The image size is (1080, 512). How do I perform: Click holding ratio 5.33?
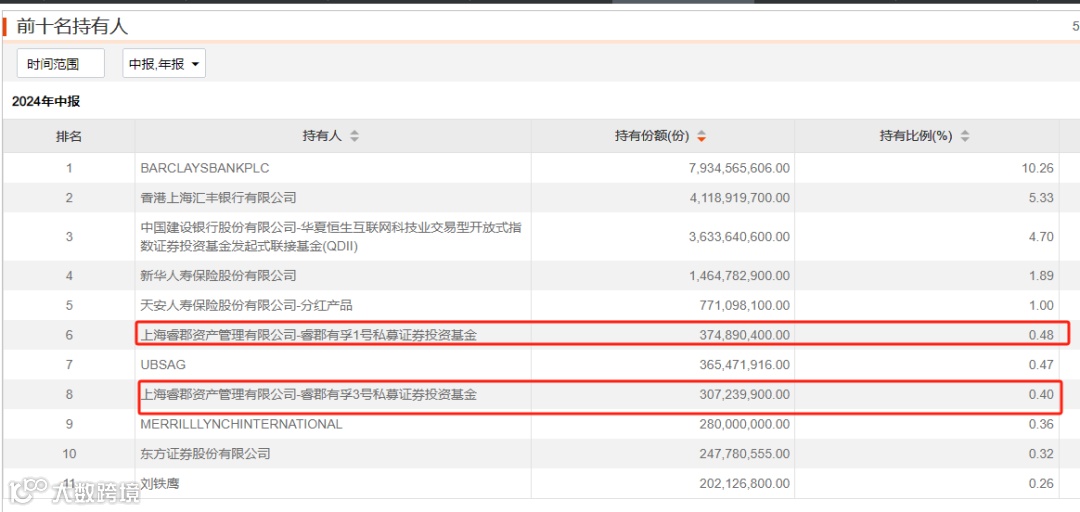tap(1041, 198)
